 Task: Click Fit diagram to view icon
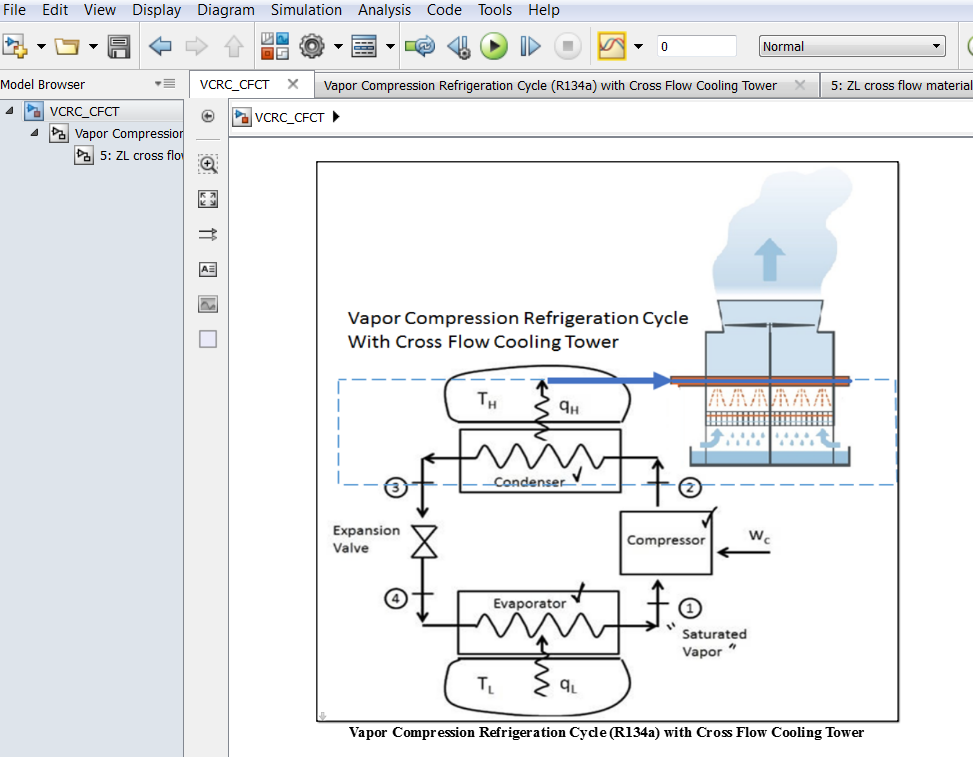[x=207, y=199]
